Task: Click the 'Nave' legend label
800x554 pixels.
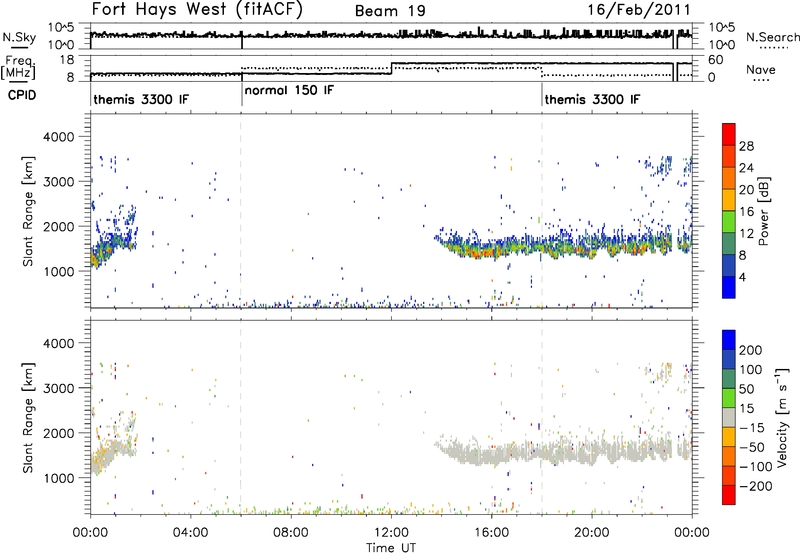Action: (x=761, y=69)
